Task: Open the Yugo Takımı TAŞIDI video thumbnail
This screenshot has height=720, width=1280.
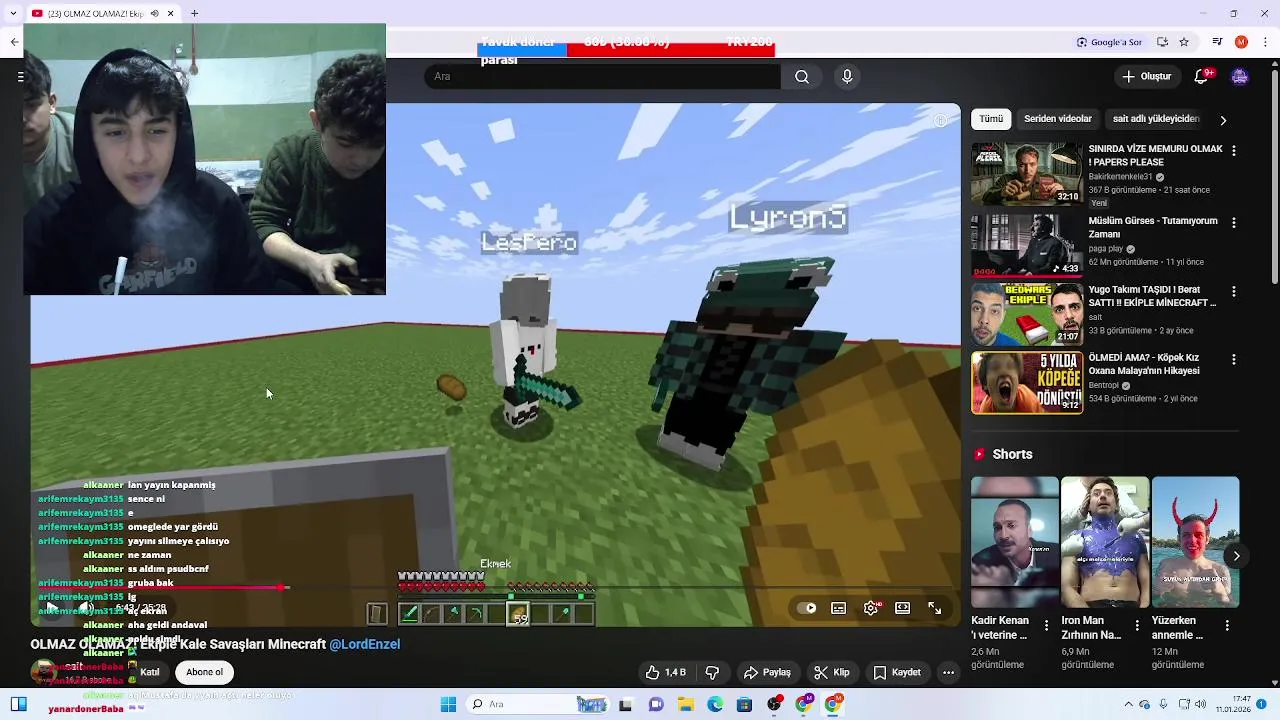Action: (x=1027, y=314)
